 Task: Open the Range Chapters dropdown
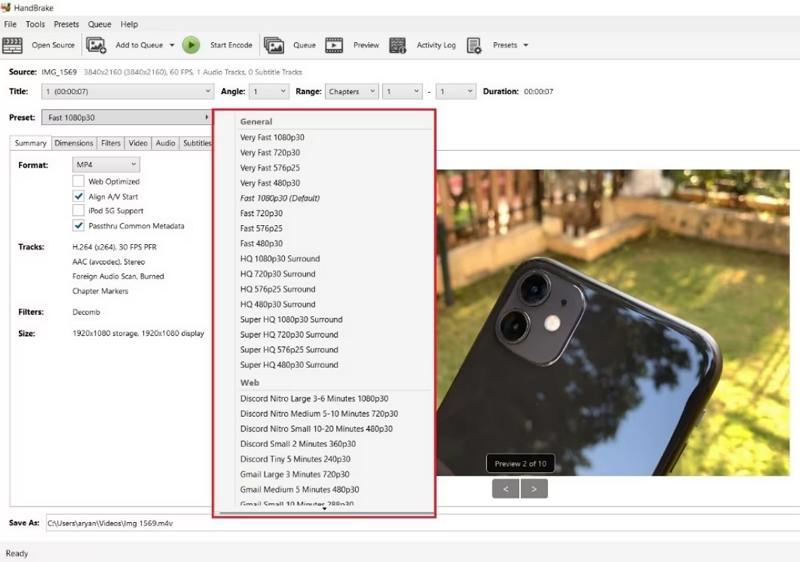(x=352, y=91)
